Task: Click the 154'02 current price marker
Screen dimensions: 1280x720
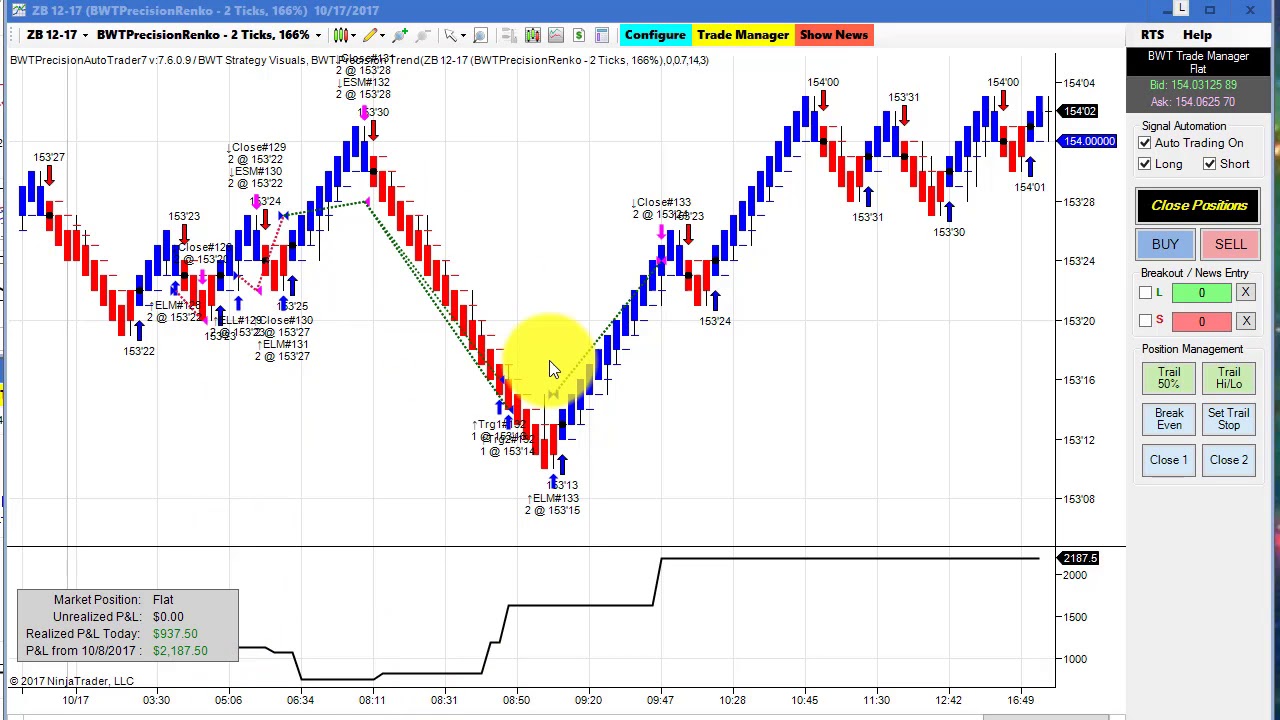Action: click(1079, 111)
